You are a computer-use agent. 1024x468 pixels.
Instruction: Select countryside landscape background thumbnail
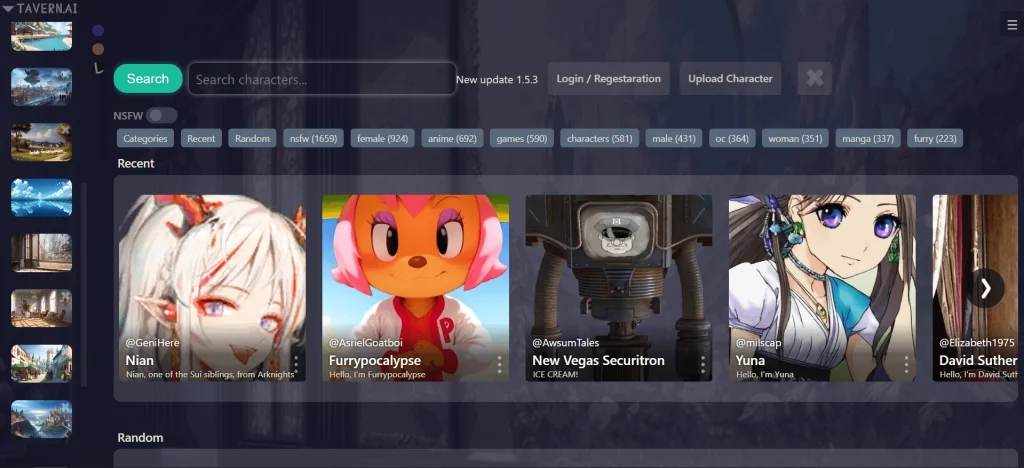tap(42, 142)
